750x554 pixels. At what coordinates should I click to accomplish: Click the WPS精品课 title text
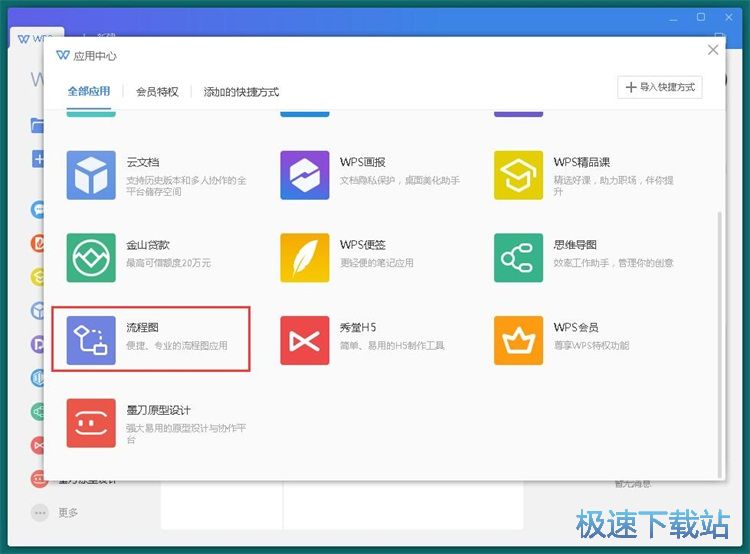(x=582, y=162)
